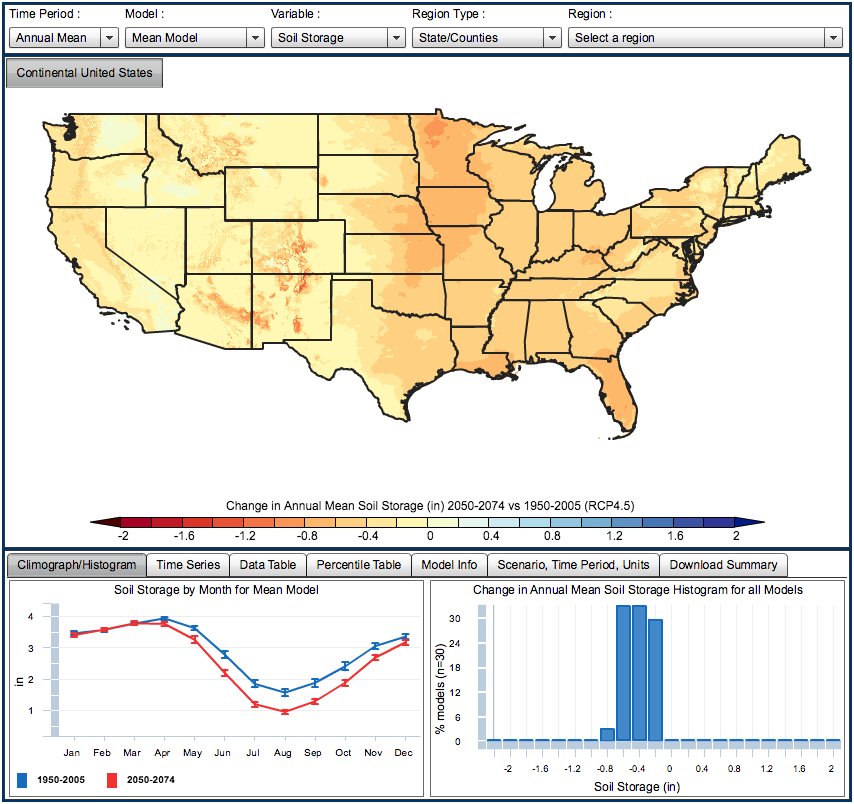Viewport: 854px width, 804px height.
Task: Toggle the blue 1950-2005 legend swatch
Action: tap(23, 779)
